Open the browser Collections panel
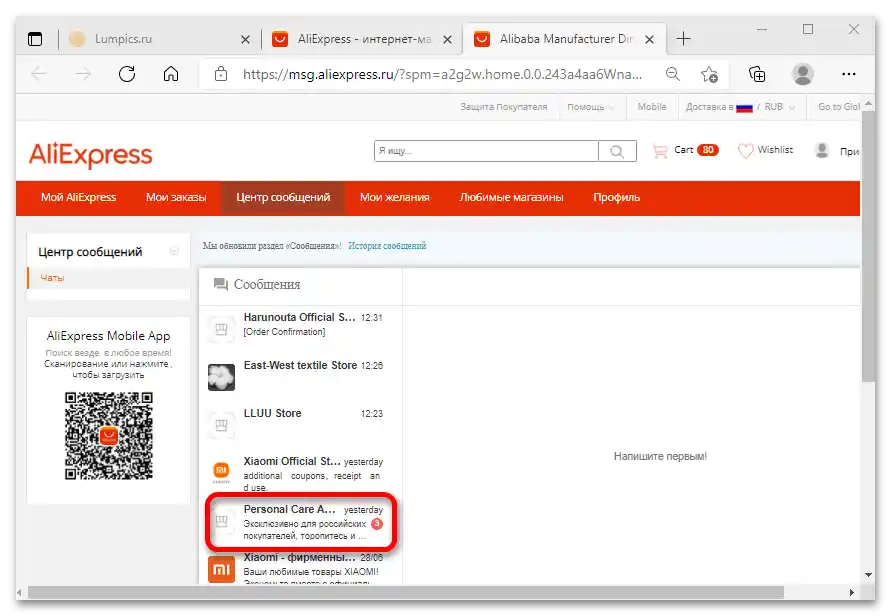The image size is (891, 616). pyautogui.click(x=757, y=74)
